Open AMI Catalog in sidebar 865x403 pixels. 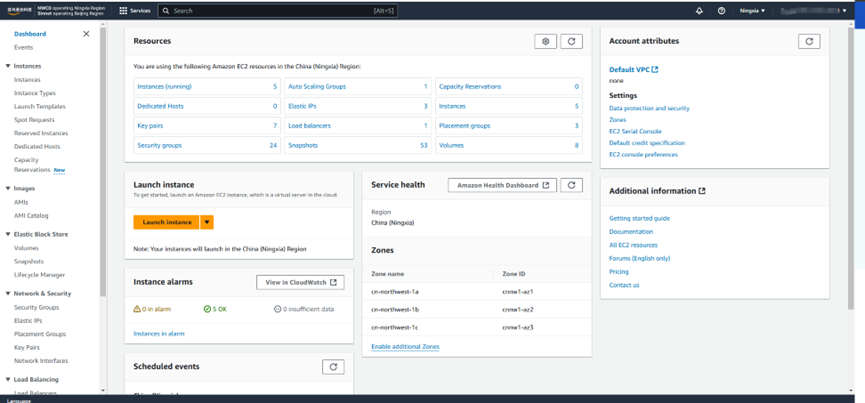[31, 216]
